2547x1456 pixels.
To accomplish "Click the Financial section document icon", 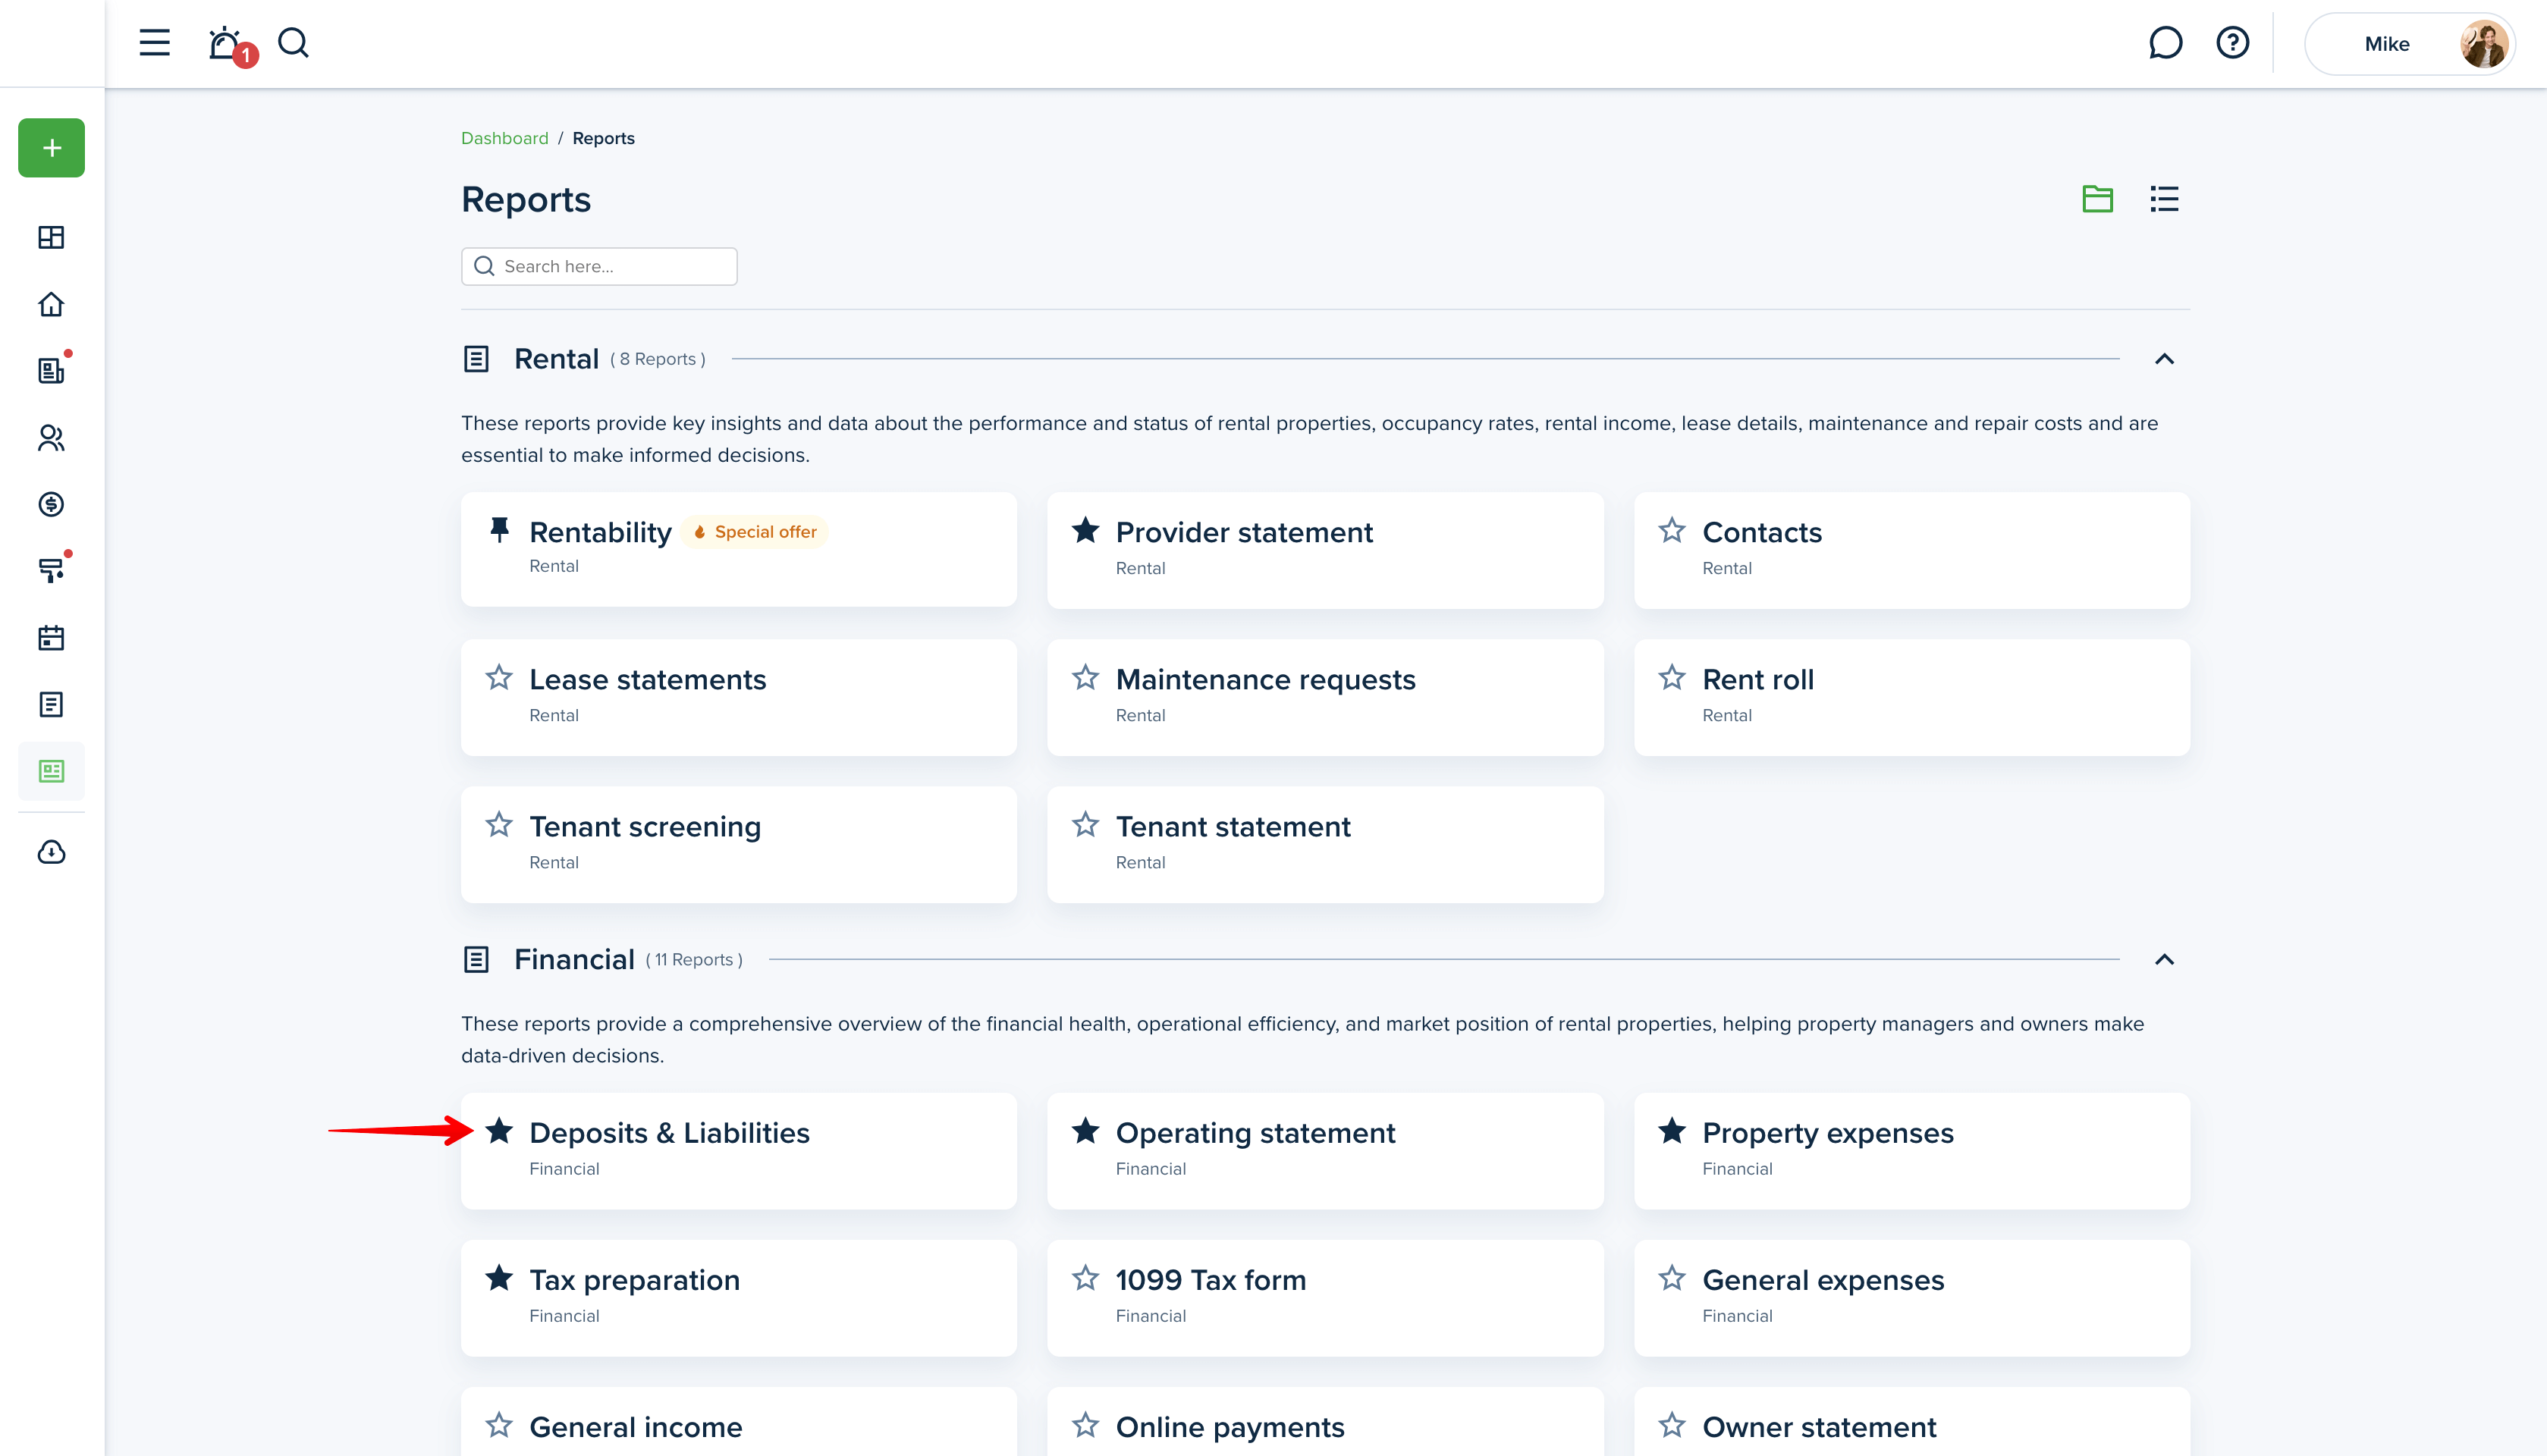I will click(x=476, y=960).
